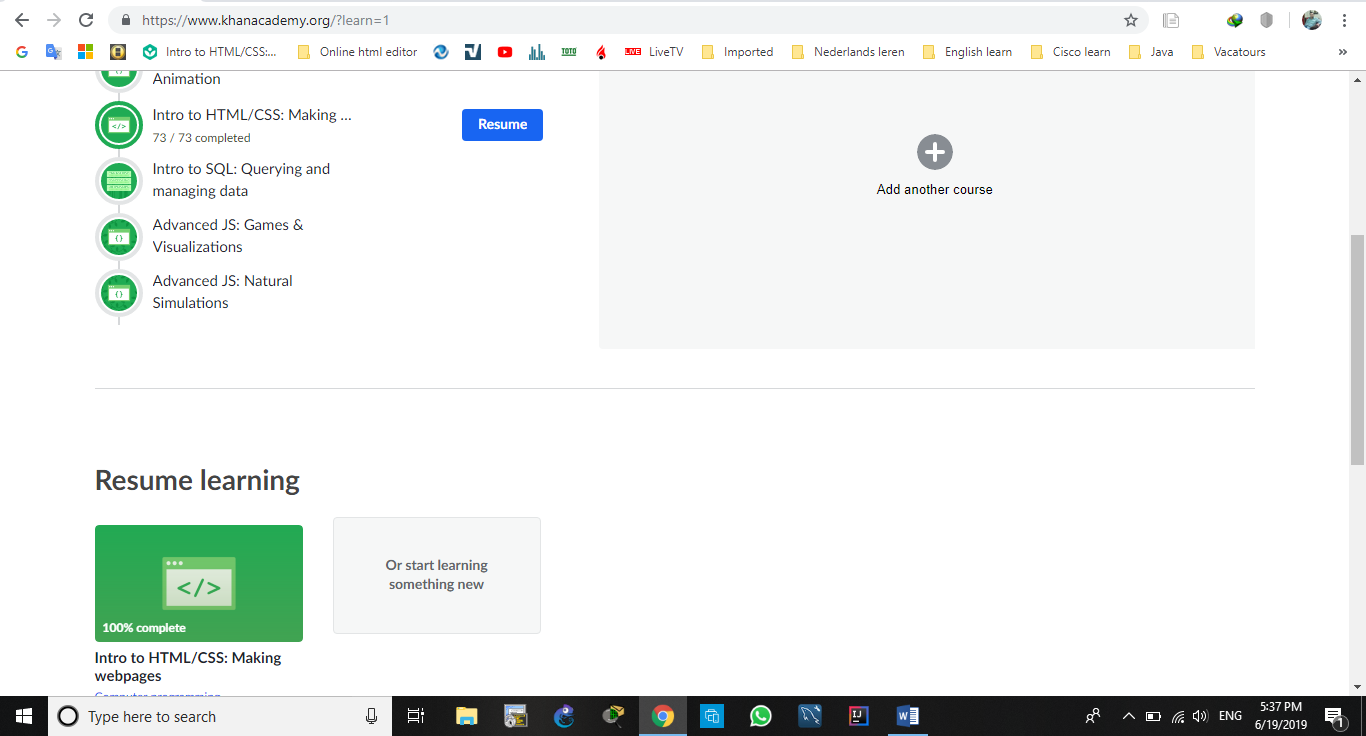Click the network Wi-Fi tray icon
Screen dimensions: 1366x736
click(x=1178, y=716)
